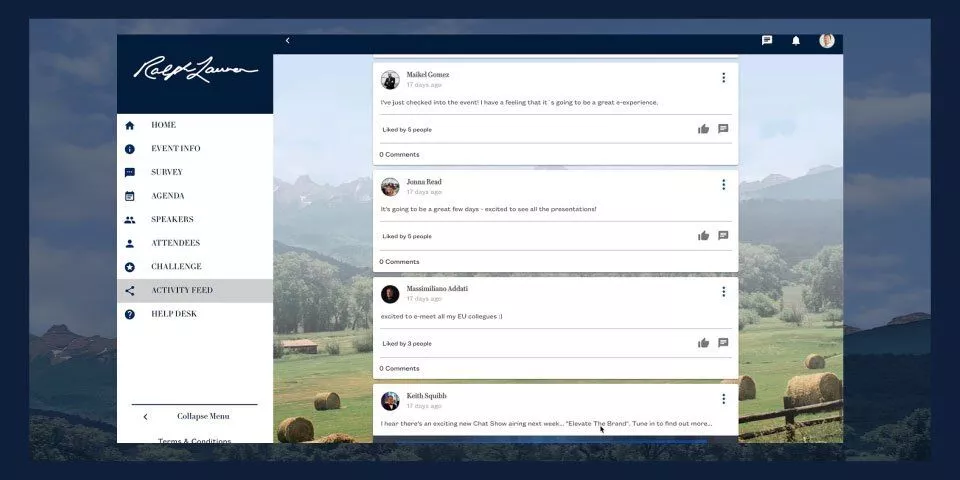Comment on Maikel Gomez's post
960x480 pixels.
pos(723,129)
